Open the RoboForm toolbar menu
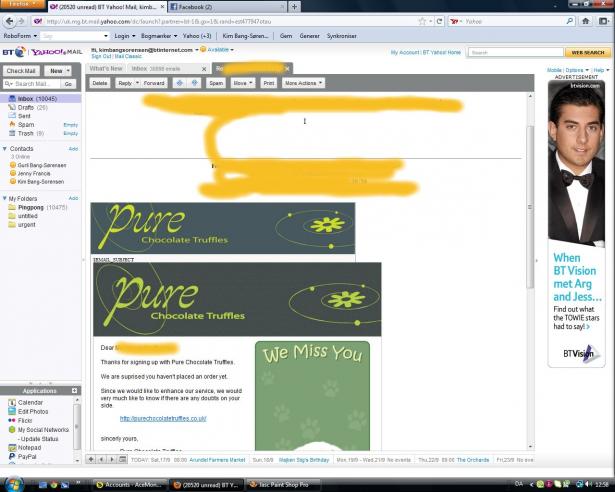The image size is (615, 492). pos(20,36)
